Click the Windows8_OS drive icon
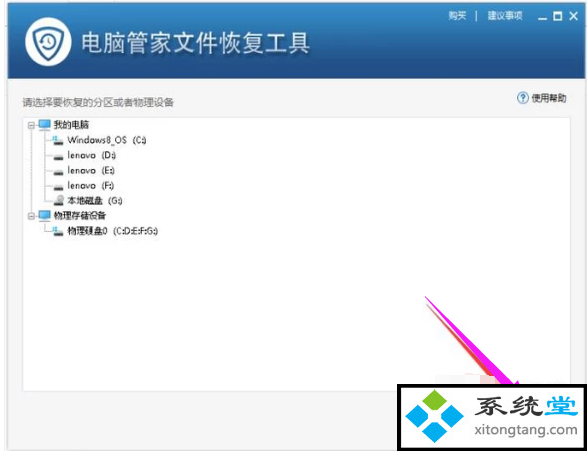587x451 pixels. (x=57, y=140)
